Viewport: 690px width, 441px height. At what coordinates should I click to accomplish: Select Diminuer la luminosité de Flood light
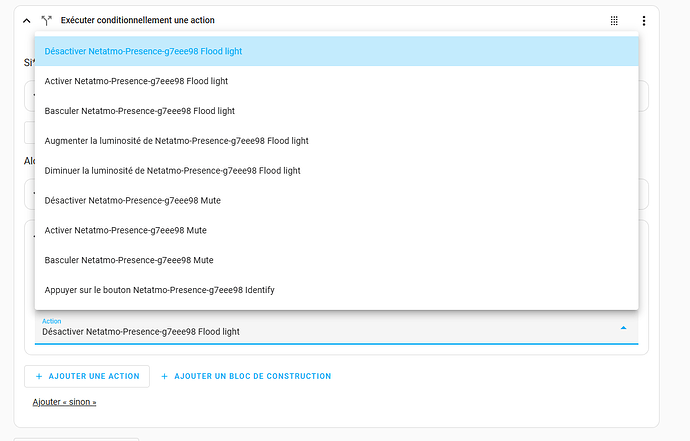pyautogui.click(x=337, y=171)
